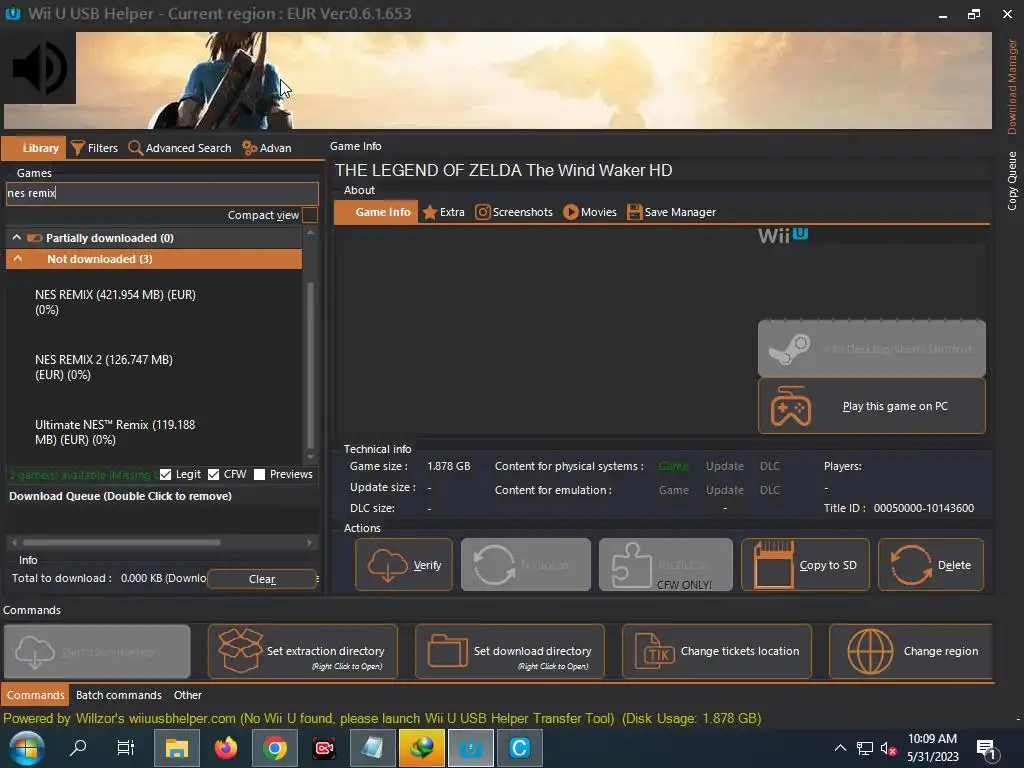Click the games search field
Image resolution: width=1024 pixels, height=768 pixels.
click(162, 193)
